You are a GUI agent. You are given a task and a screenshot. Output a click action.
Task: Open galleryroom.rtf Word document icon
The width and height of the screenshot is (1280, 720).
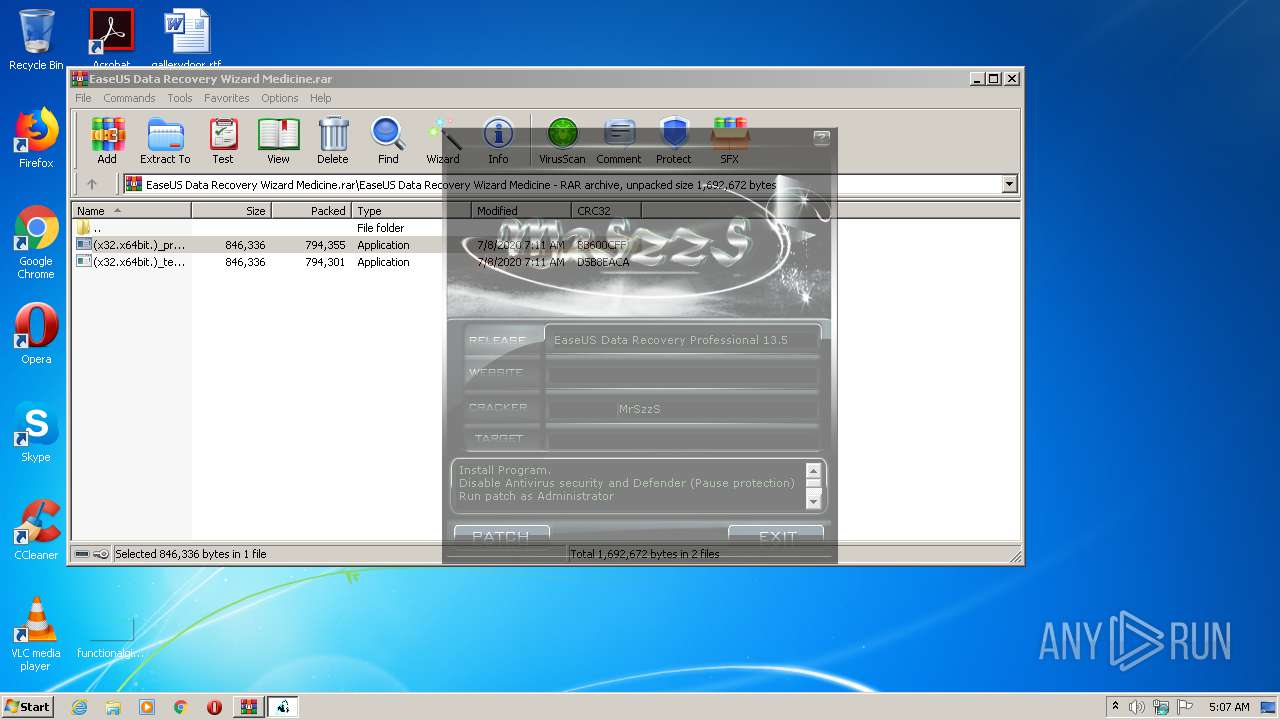pos(187,38)
